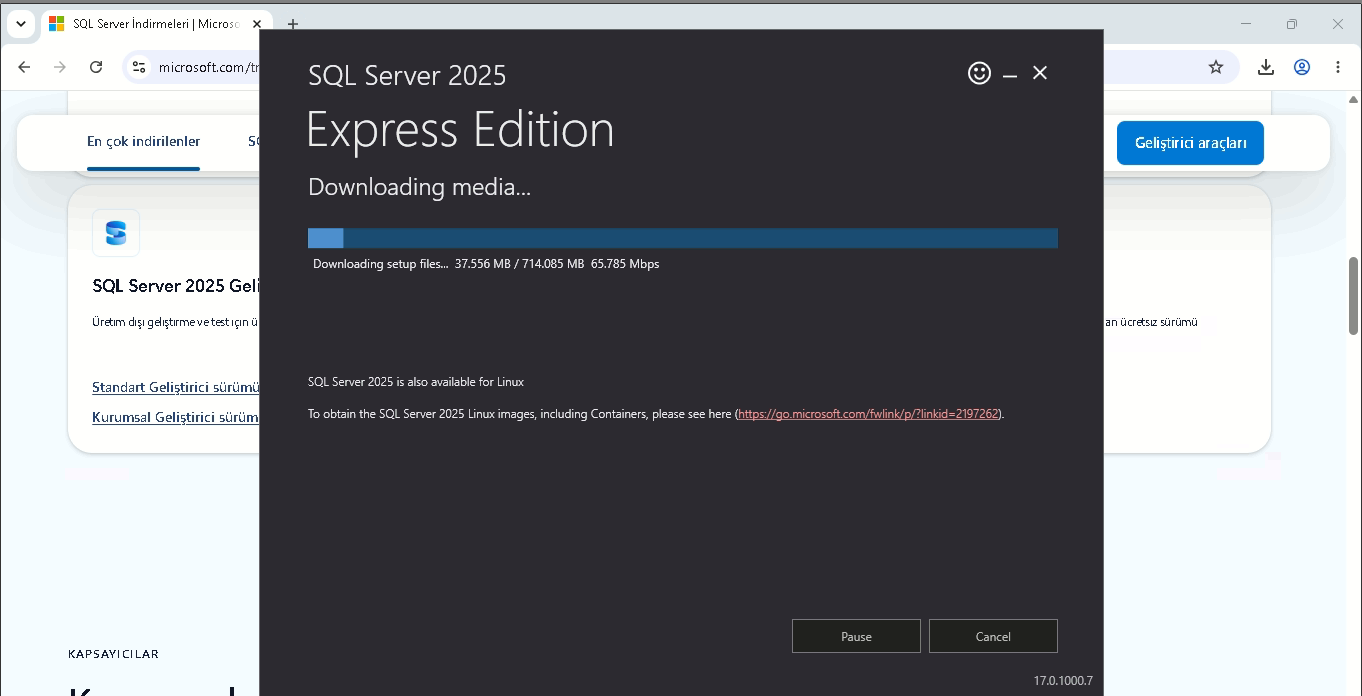Open the tab search dropdown arrow
This screenshot has width=1362, height=696.
(x=21, y=23)
